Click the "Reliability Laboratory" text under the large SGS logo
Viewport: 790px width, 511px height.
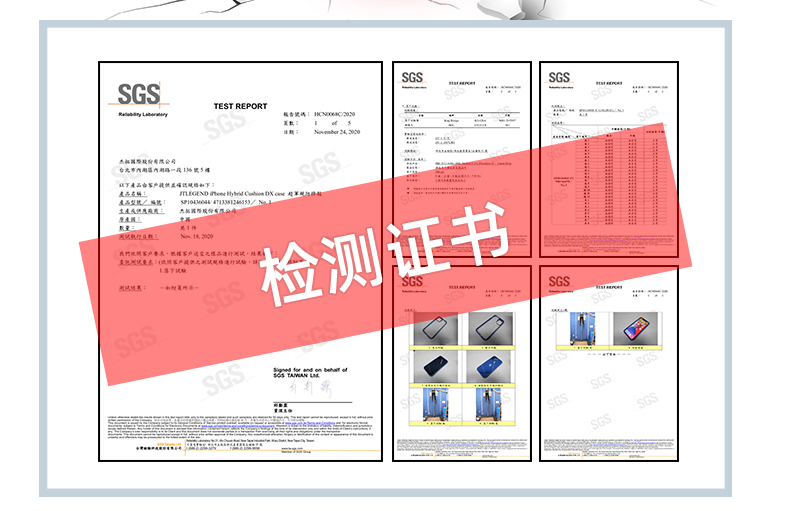(143, 114)
